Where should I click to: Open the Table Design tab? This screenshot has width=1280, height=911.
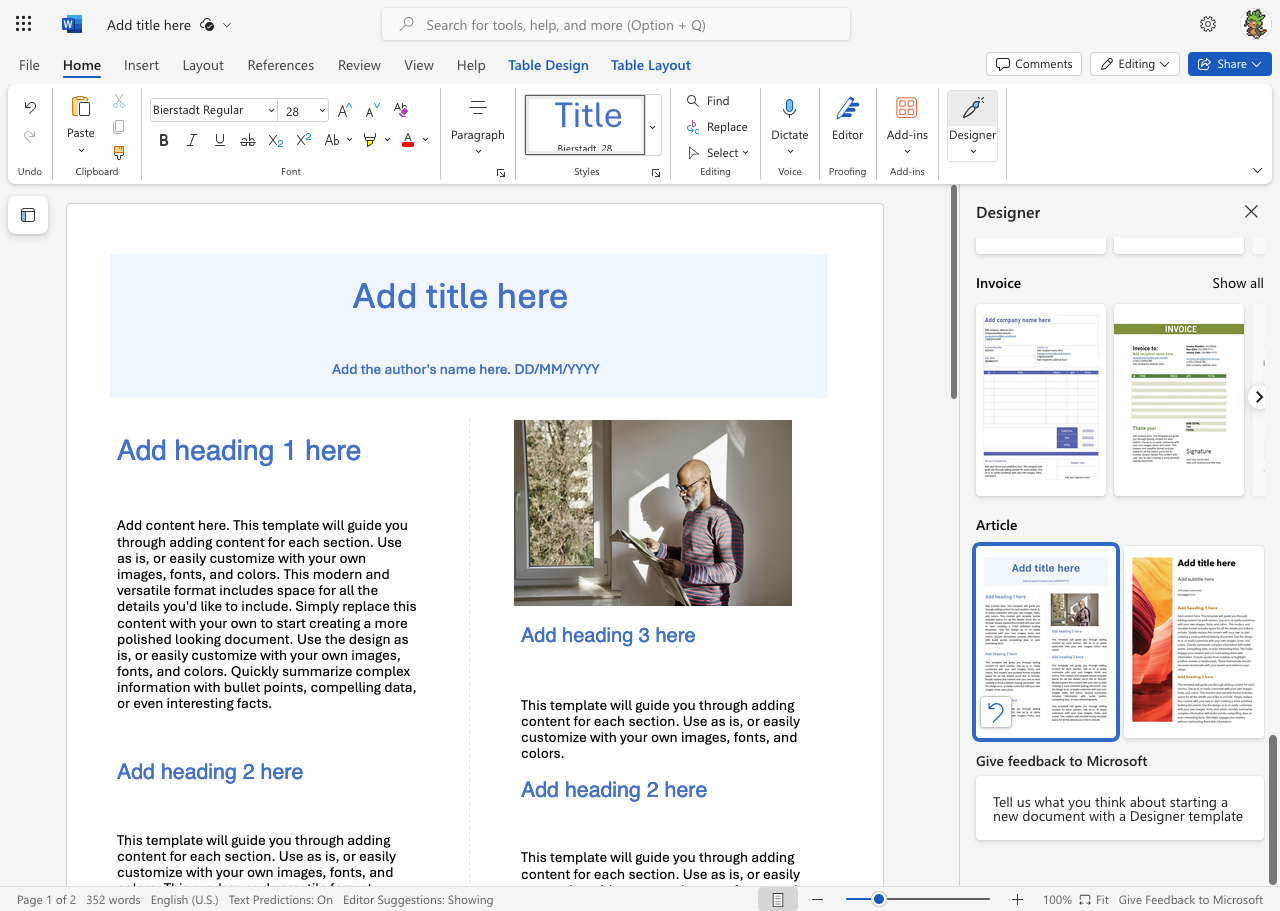(548, 65)
